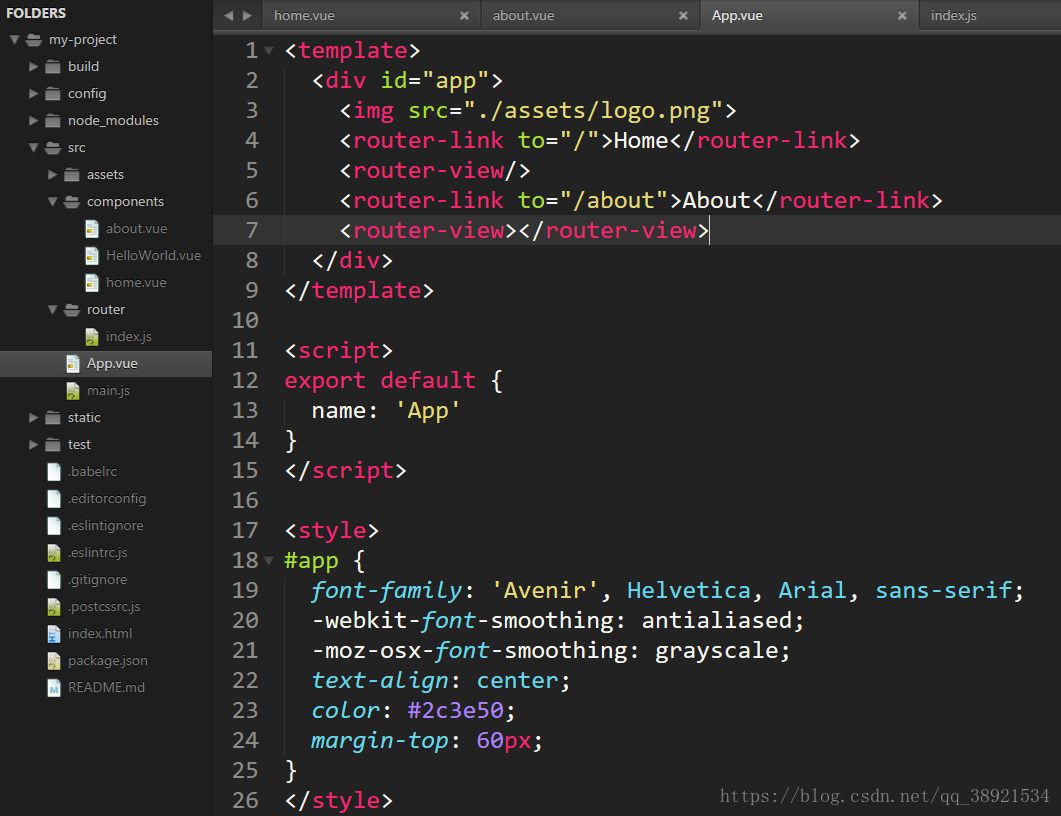Place cursor on line number 10

[x=245, y=320]
